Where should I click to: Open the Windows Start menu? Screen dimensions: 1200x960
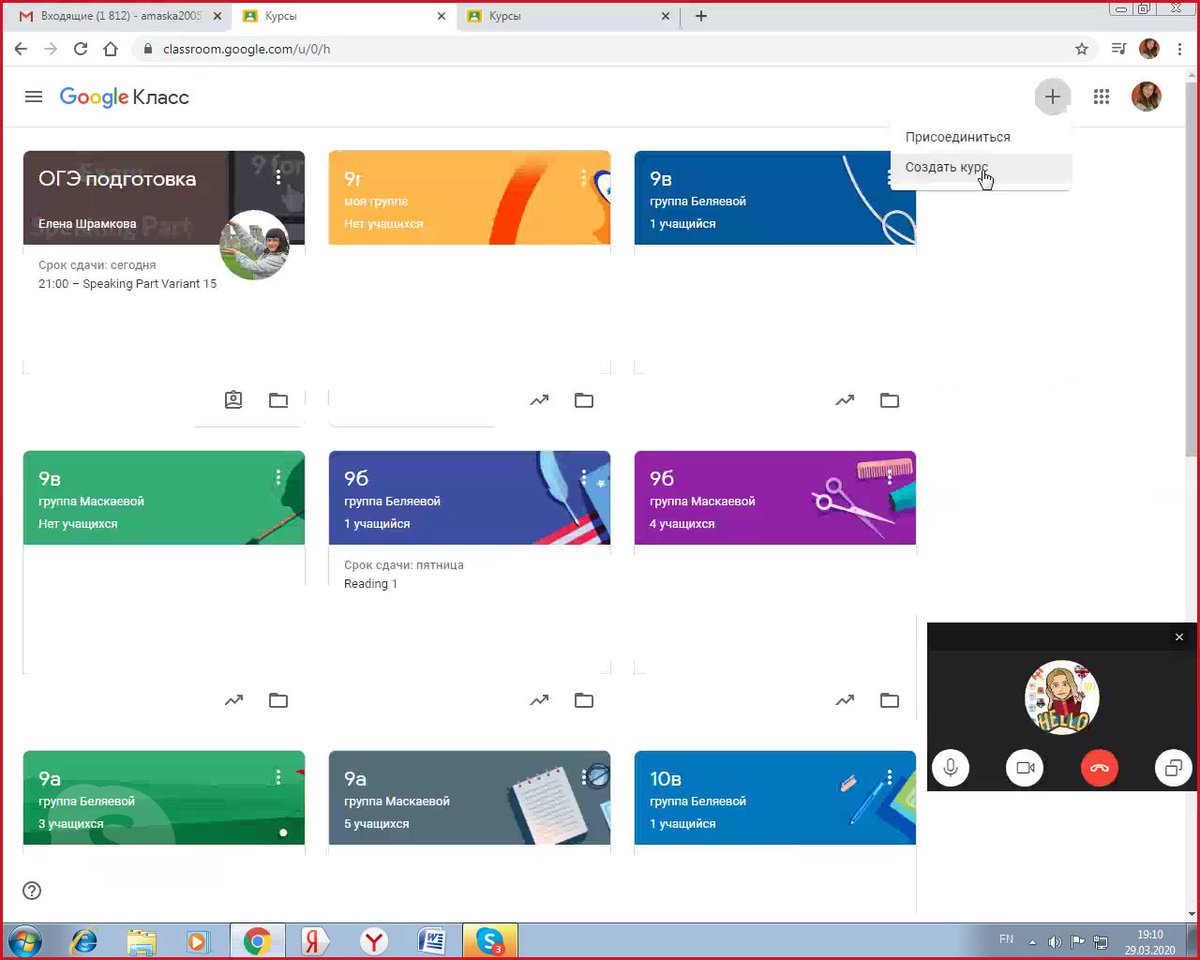tap(24, 941)
